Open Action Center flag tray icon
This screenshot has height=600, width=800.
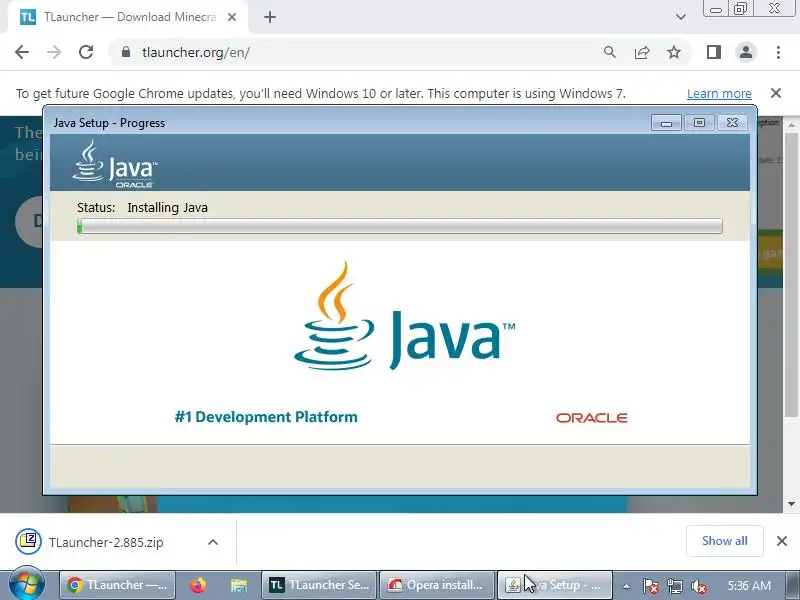[x=650, y=586]
